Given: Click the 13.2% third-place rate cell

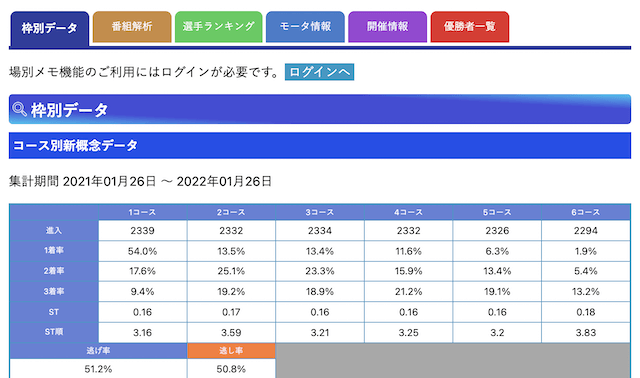Looking at the screenshot, I should click(x=586, y=291).
